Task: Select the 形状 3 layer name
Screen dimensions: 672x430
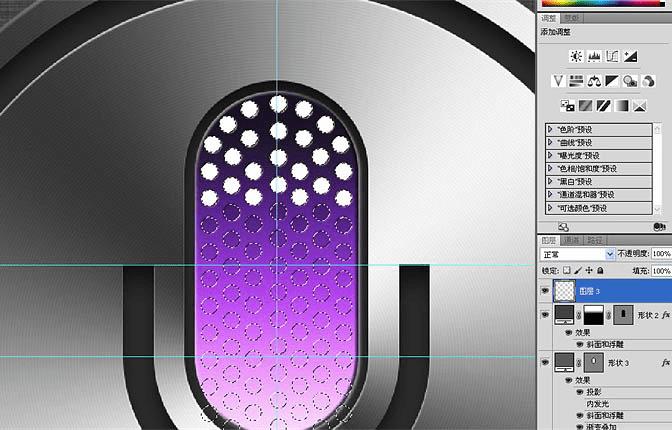Action: click(x=618, y=363)
